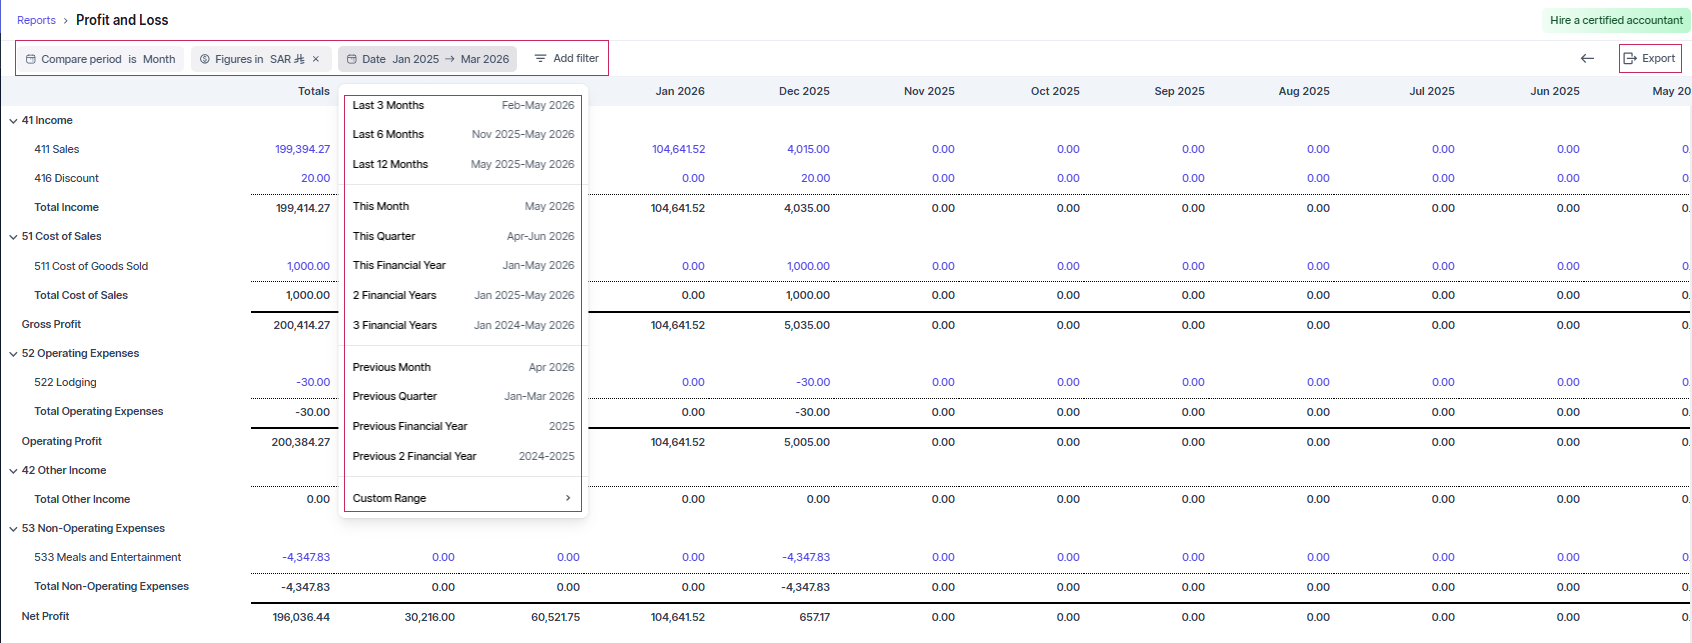Click the back arrow icon beside Export
Screen dimensions: 1692x643
[1587, 58]
